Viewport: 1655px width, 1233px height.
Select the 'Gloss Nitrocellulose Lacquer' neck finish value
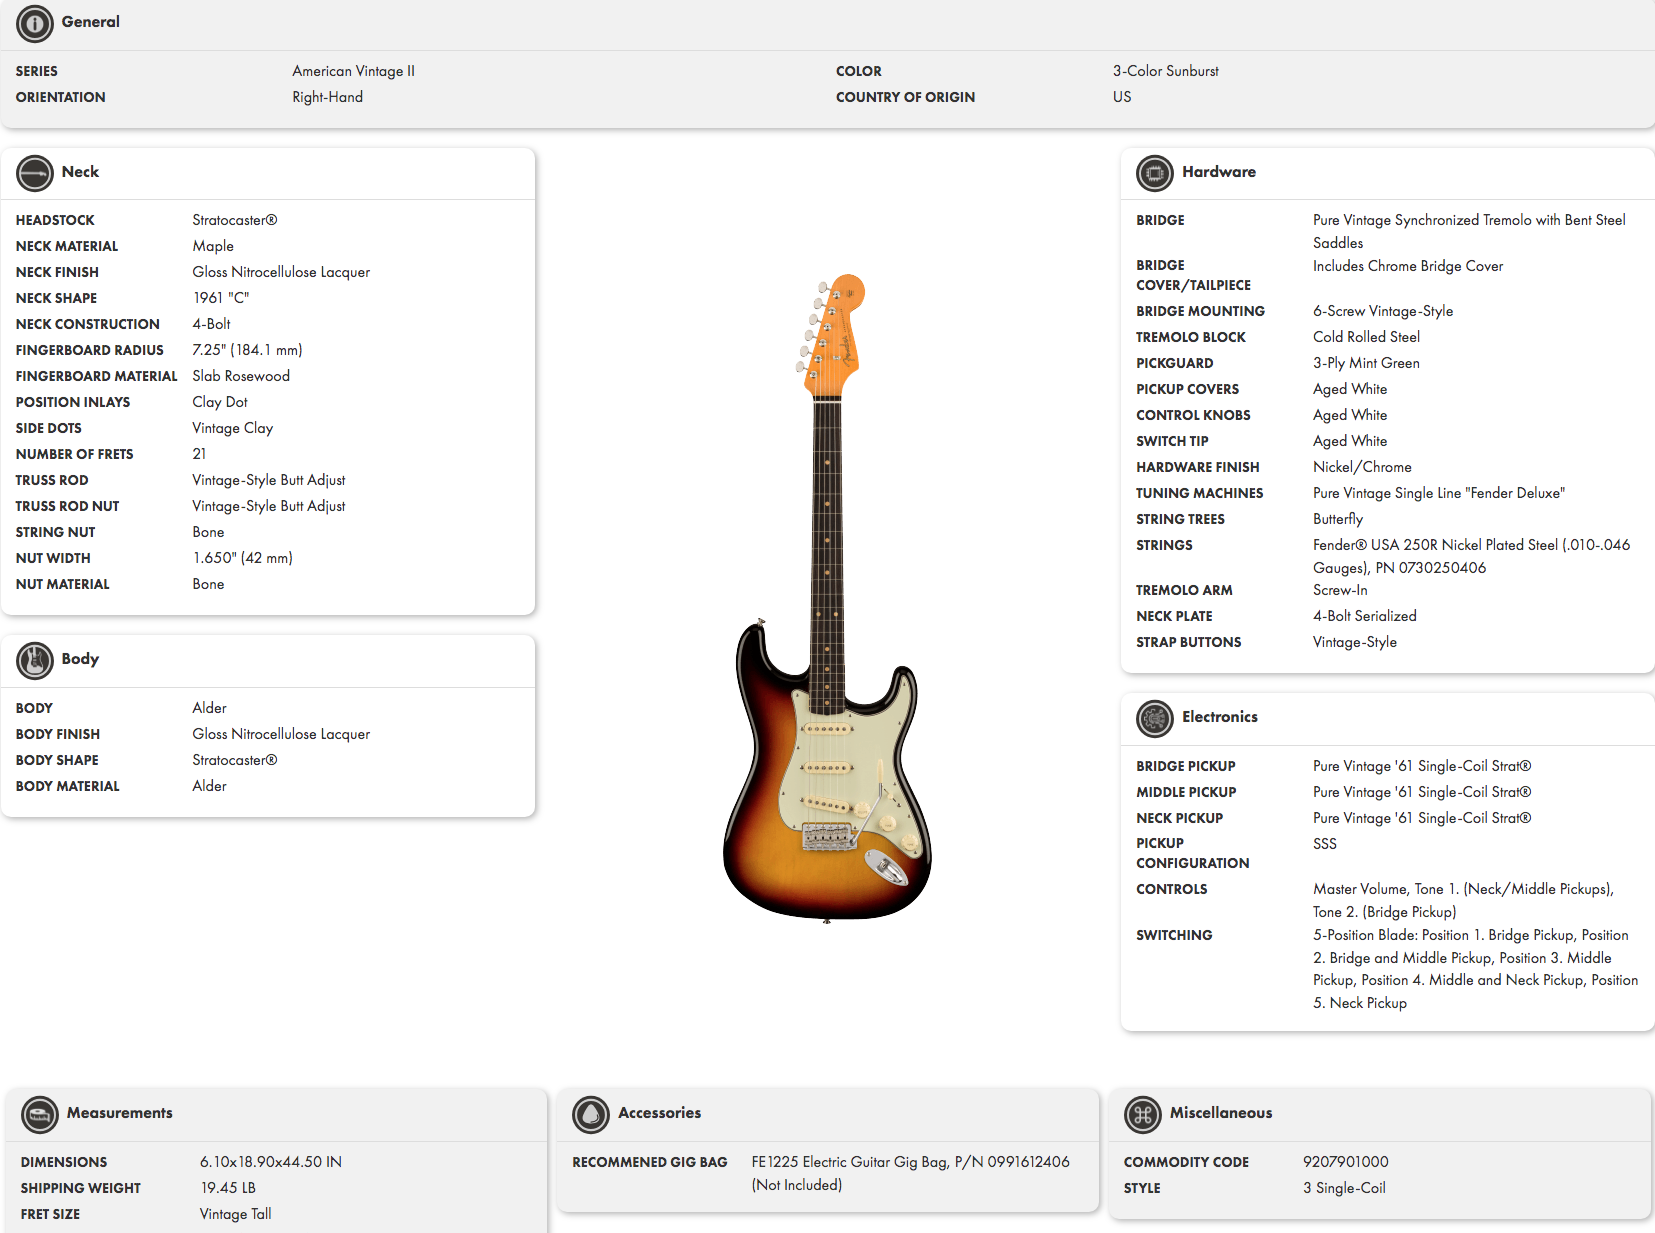point(281,272)
